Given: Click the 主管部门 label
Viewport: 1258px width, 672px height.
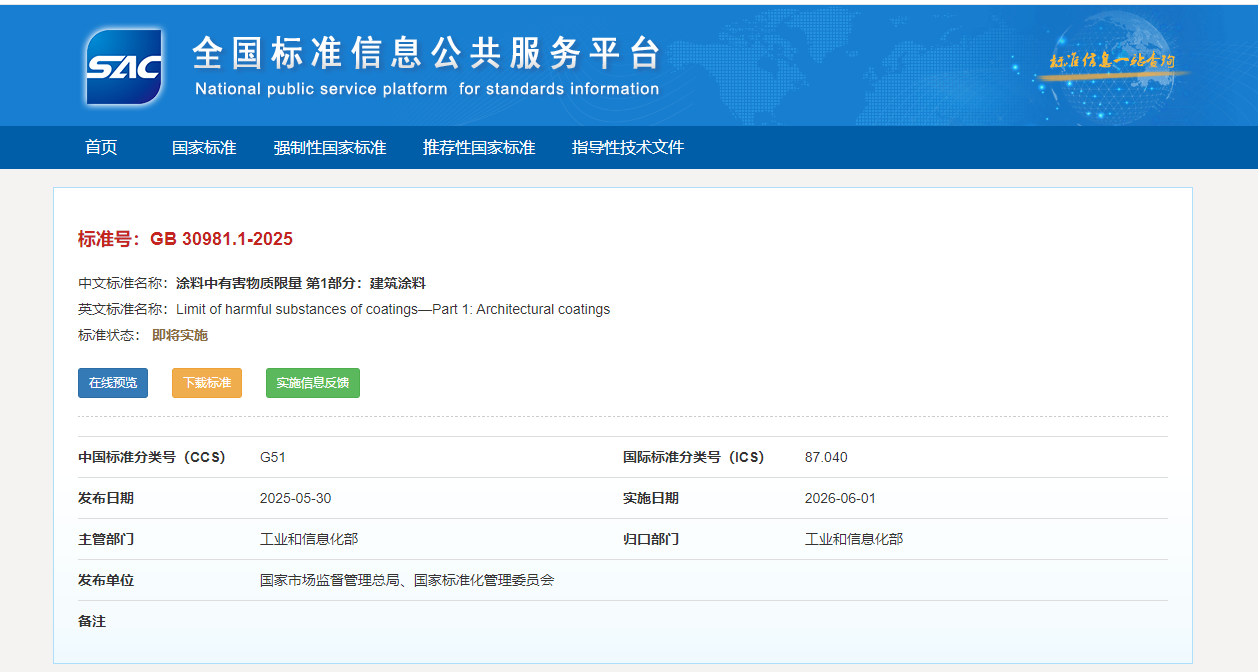Looking at the screenshot, I should tap(106, 539).
